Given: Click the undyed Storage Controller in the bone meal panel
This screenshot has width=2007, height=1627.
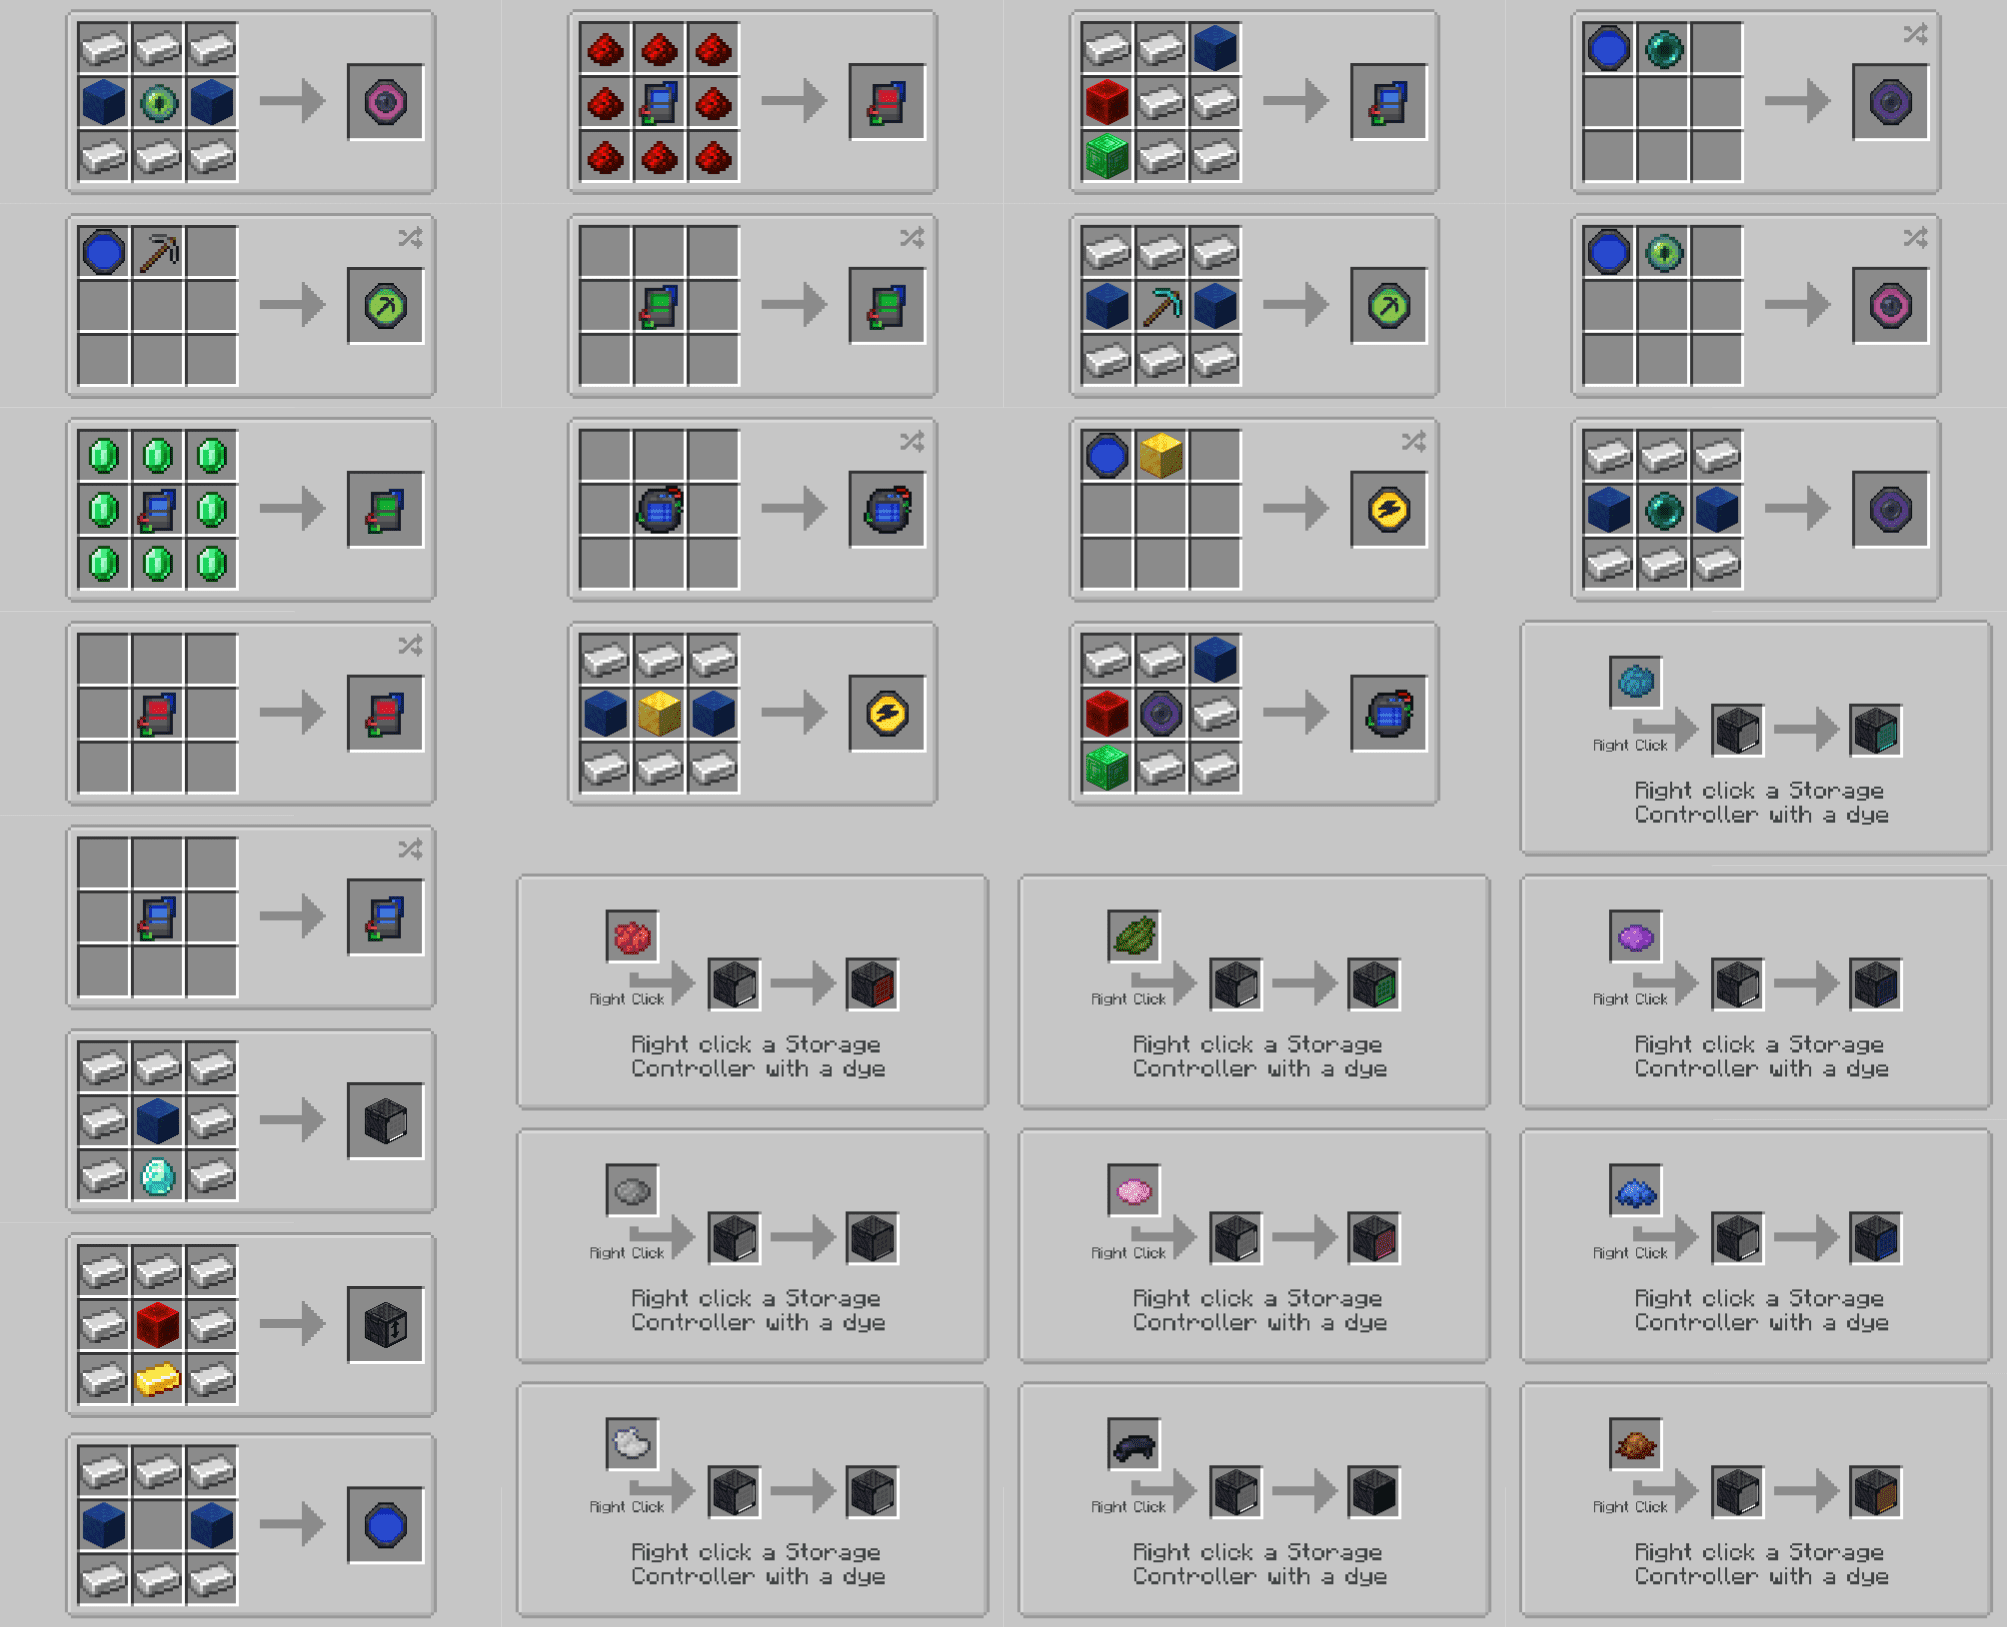Looking at the screenshot, I should 733,1493.
